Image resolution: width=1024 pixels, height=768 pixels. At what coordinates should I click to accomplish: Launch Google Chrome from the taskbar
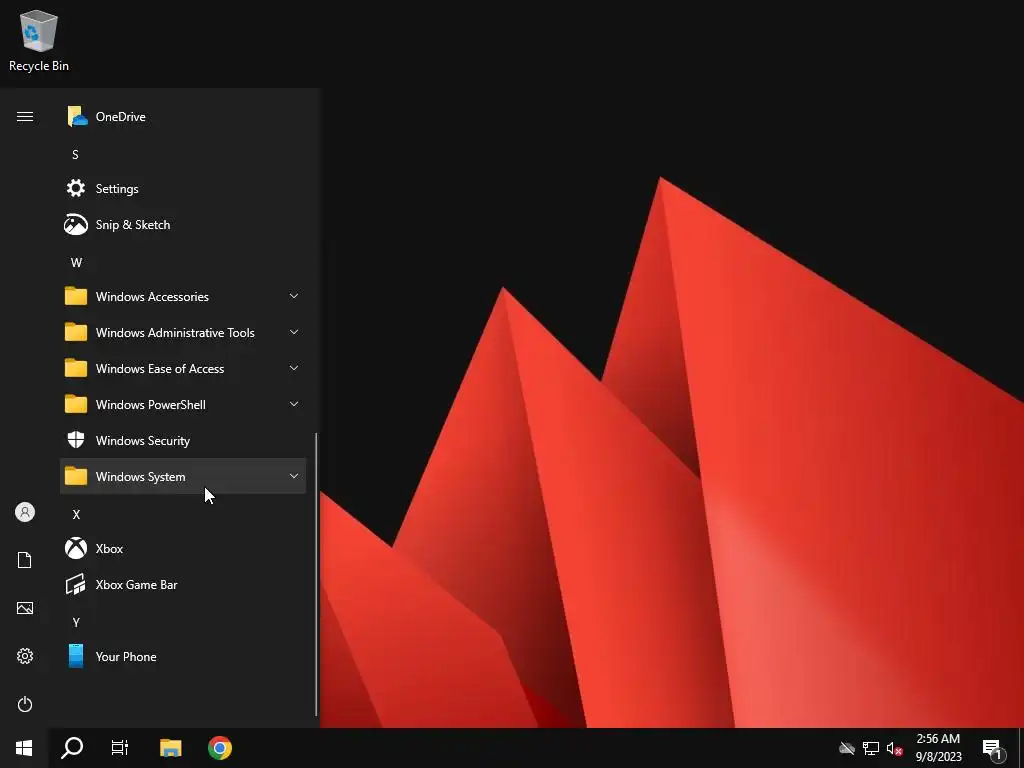220,748
